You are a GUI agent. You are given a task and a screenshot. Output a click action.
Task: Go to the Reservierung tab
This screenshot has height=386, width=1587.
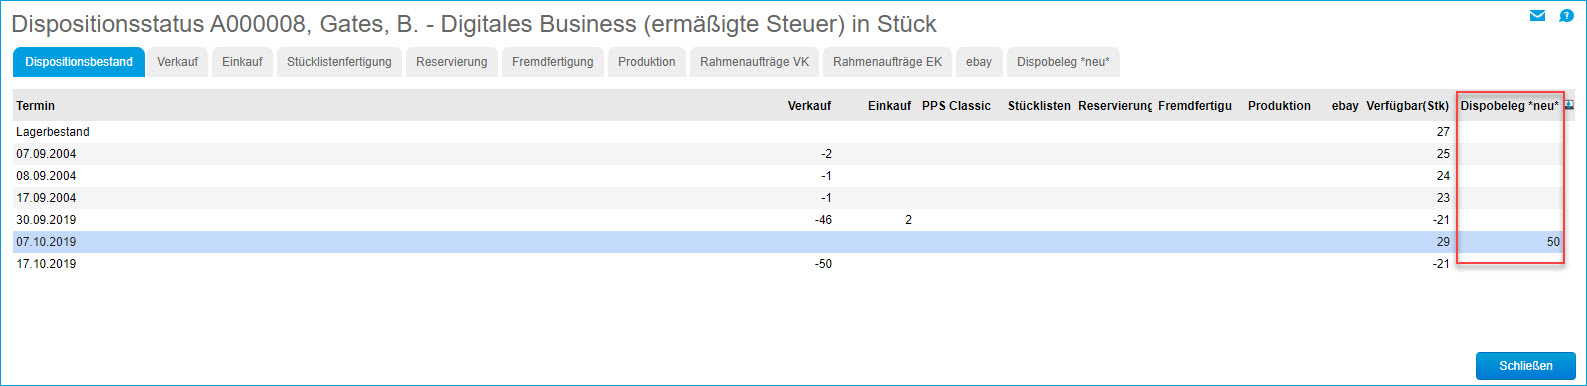point(452,62)
